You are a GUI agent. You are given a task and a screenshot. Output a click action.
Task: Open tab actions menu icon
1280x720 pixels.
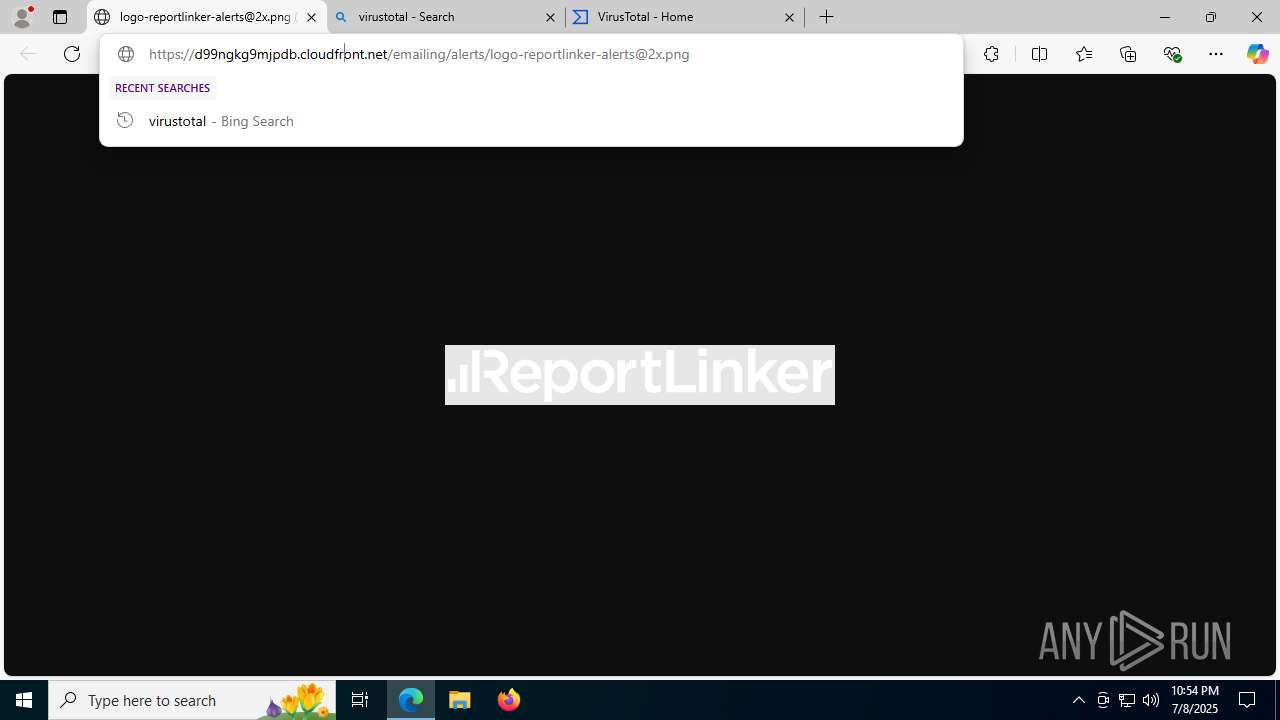point(60,17)
